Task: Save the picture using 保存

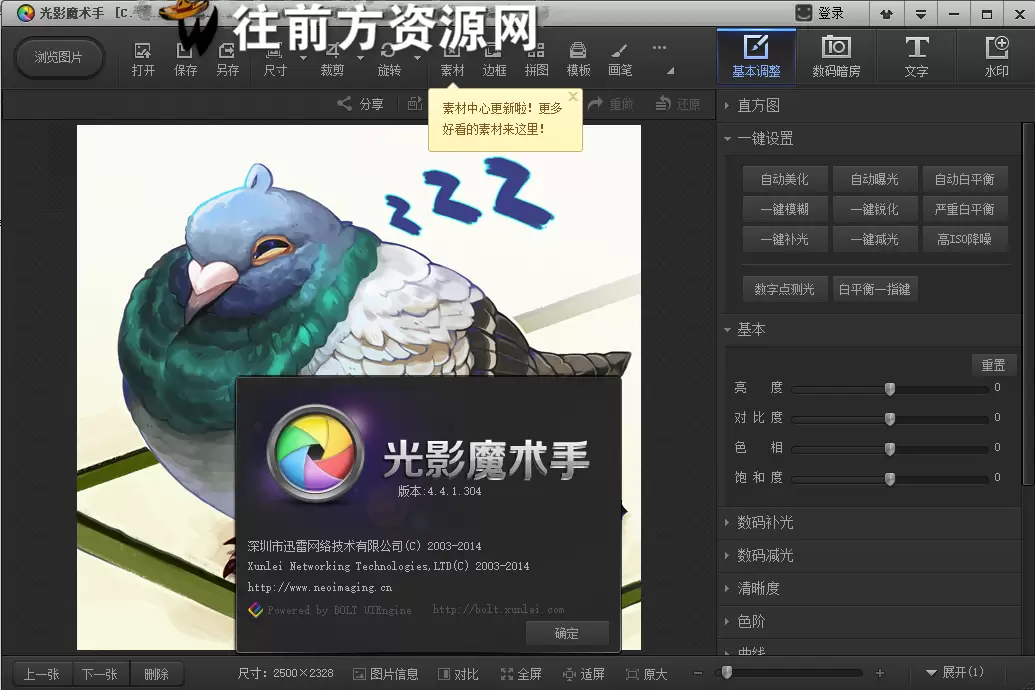Action: pos(185,59)
